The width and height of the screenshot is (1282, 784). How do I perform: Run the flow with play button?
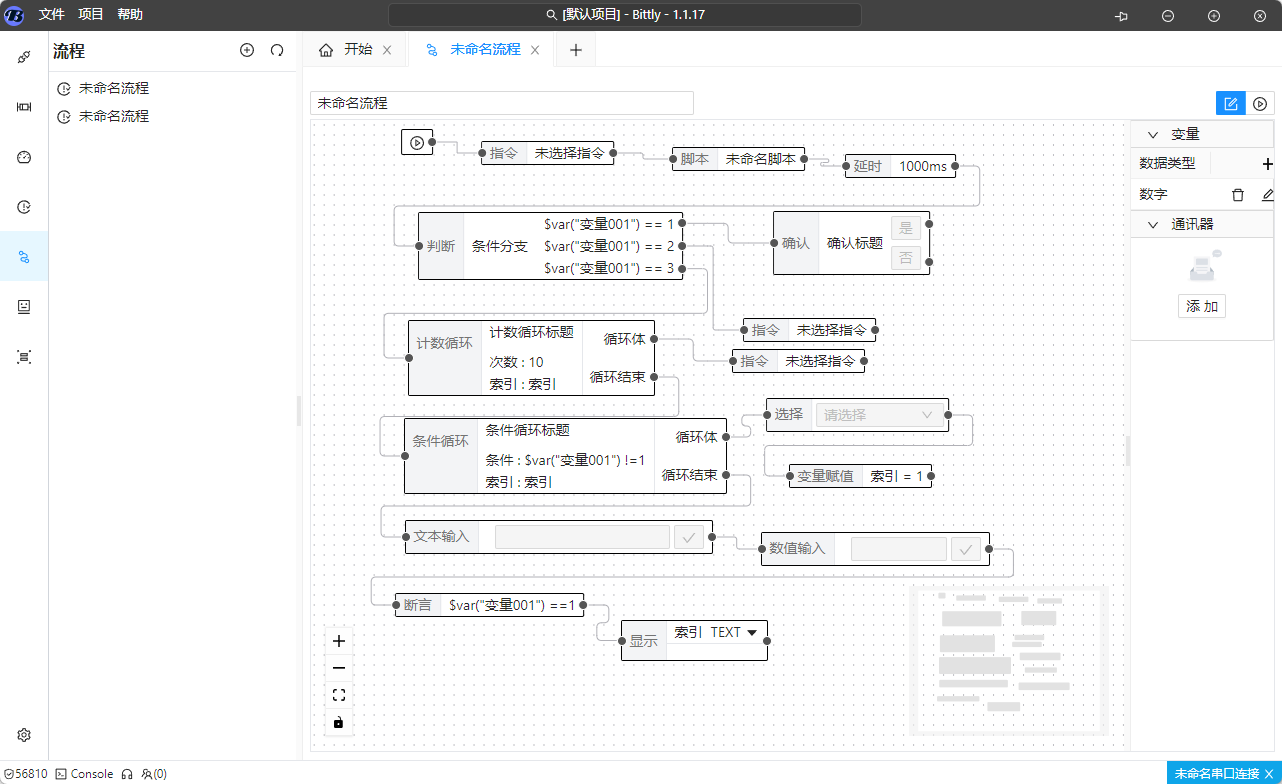click(1260, 103)
